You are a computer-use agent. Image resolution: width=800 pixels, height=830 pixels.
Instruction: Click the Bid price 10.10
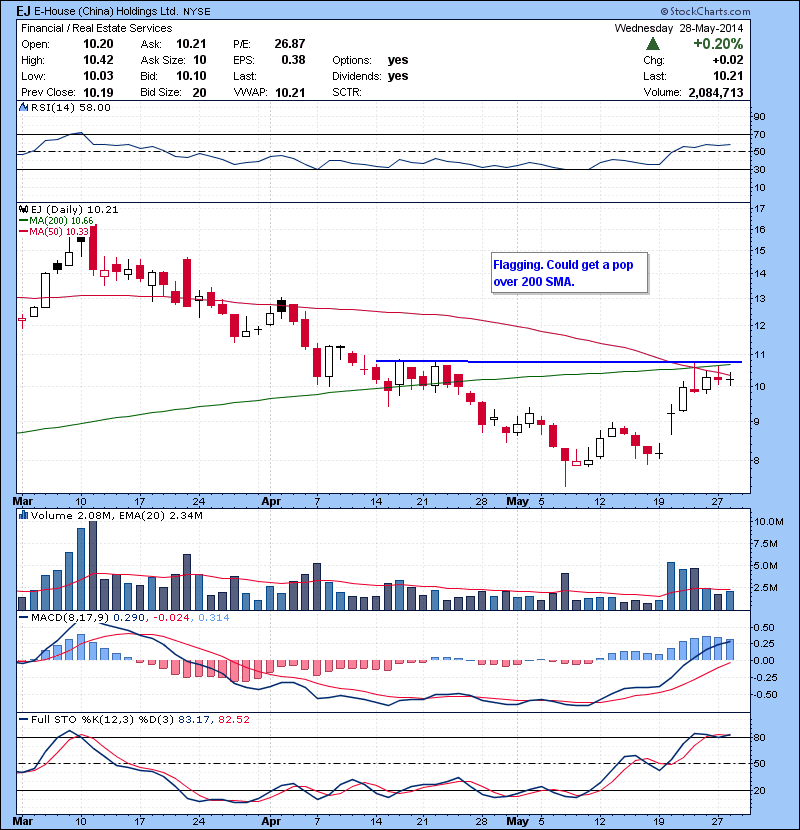tap(191, 76)
